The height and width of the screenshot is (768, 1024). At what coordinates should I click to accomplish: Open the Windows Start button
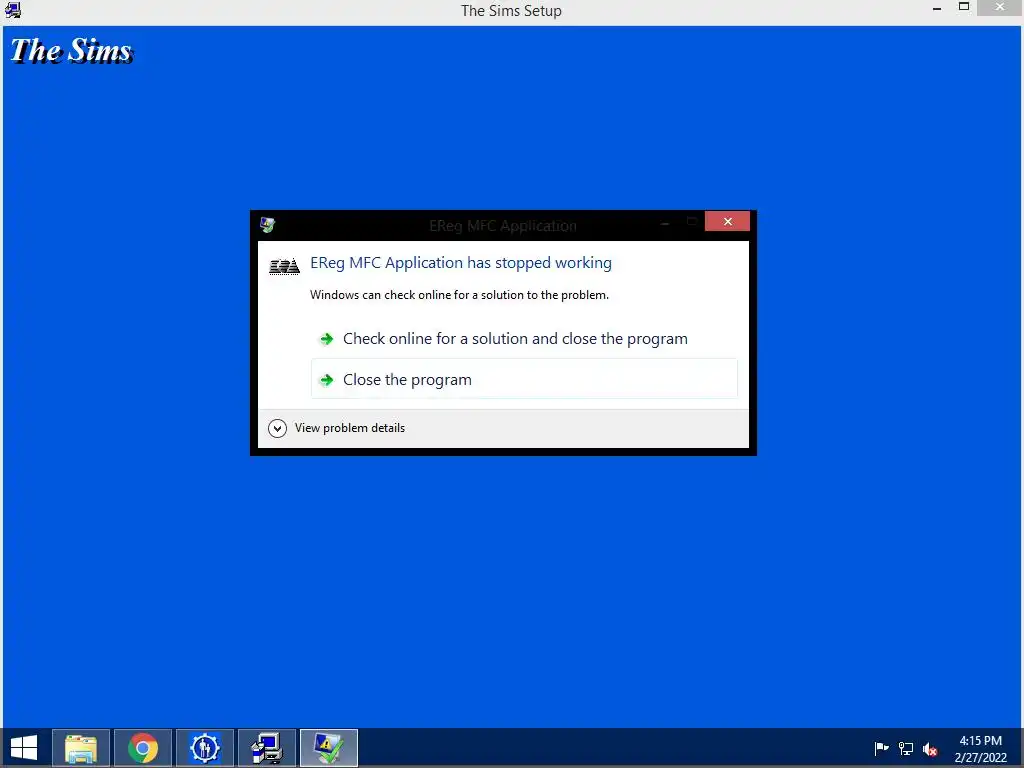(24, 748)
